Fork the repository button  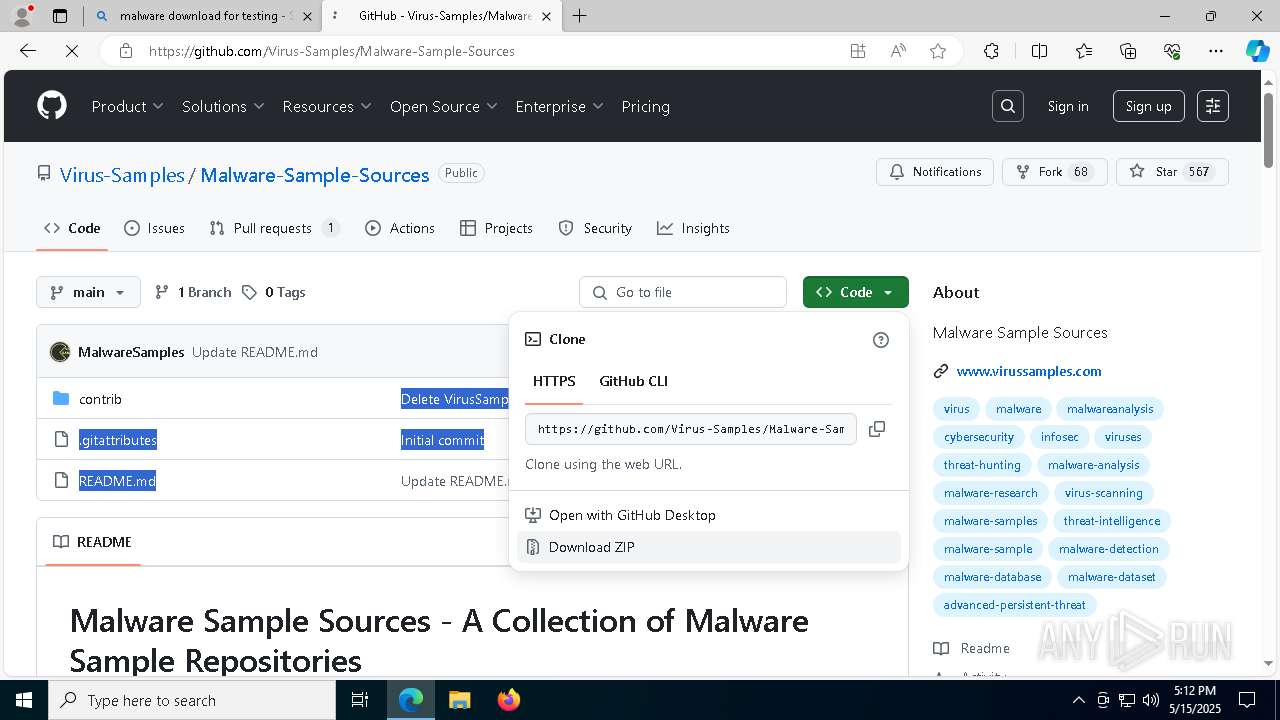(1055, 172)
